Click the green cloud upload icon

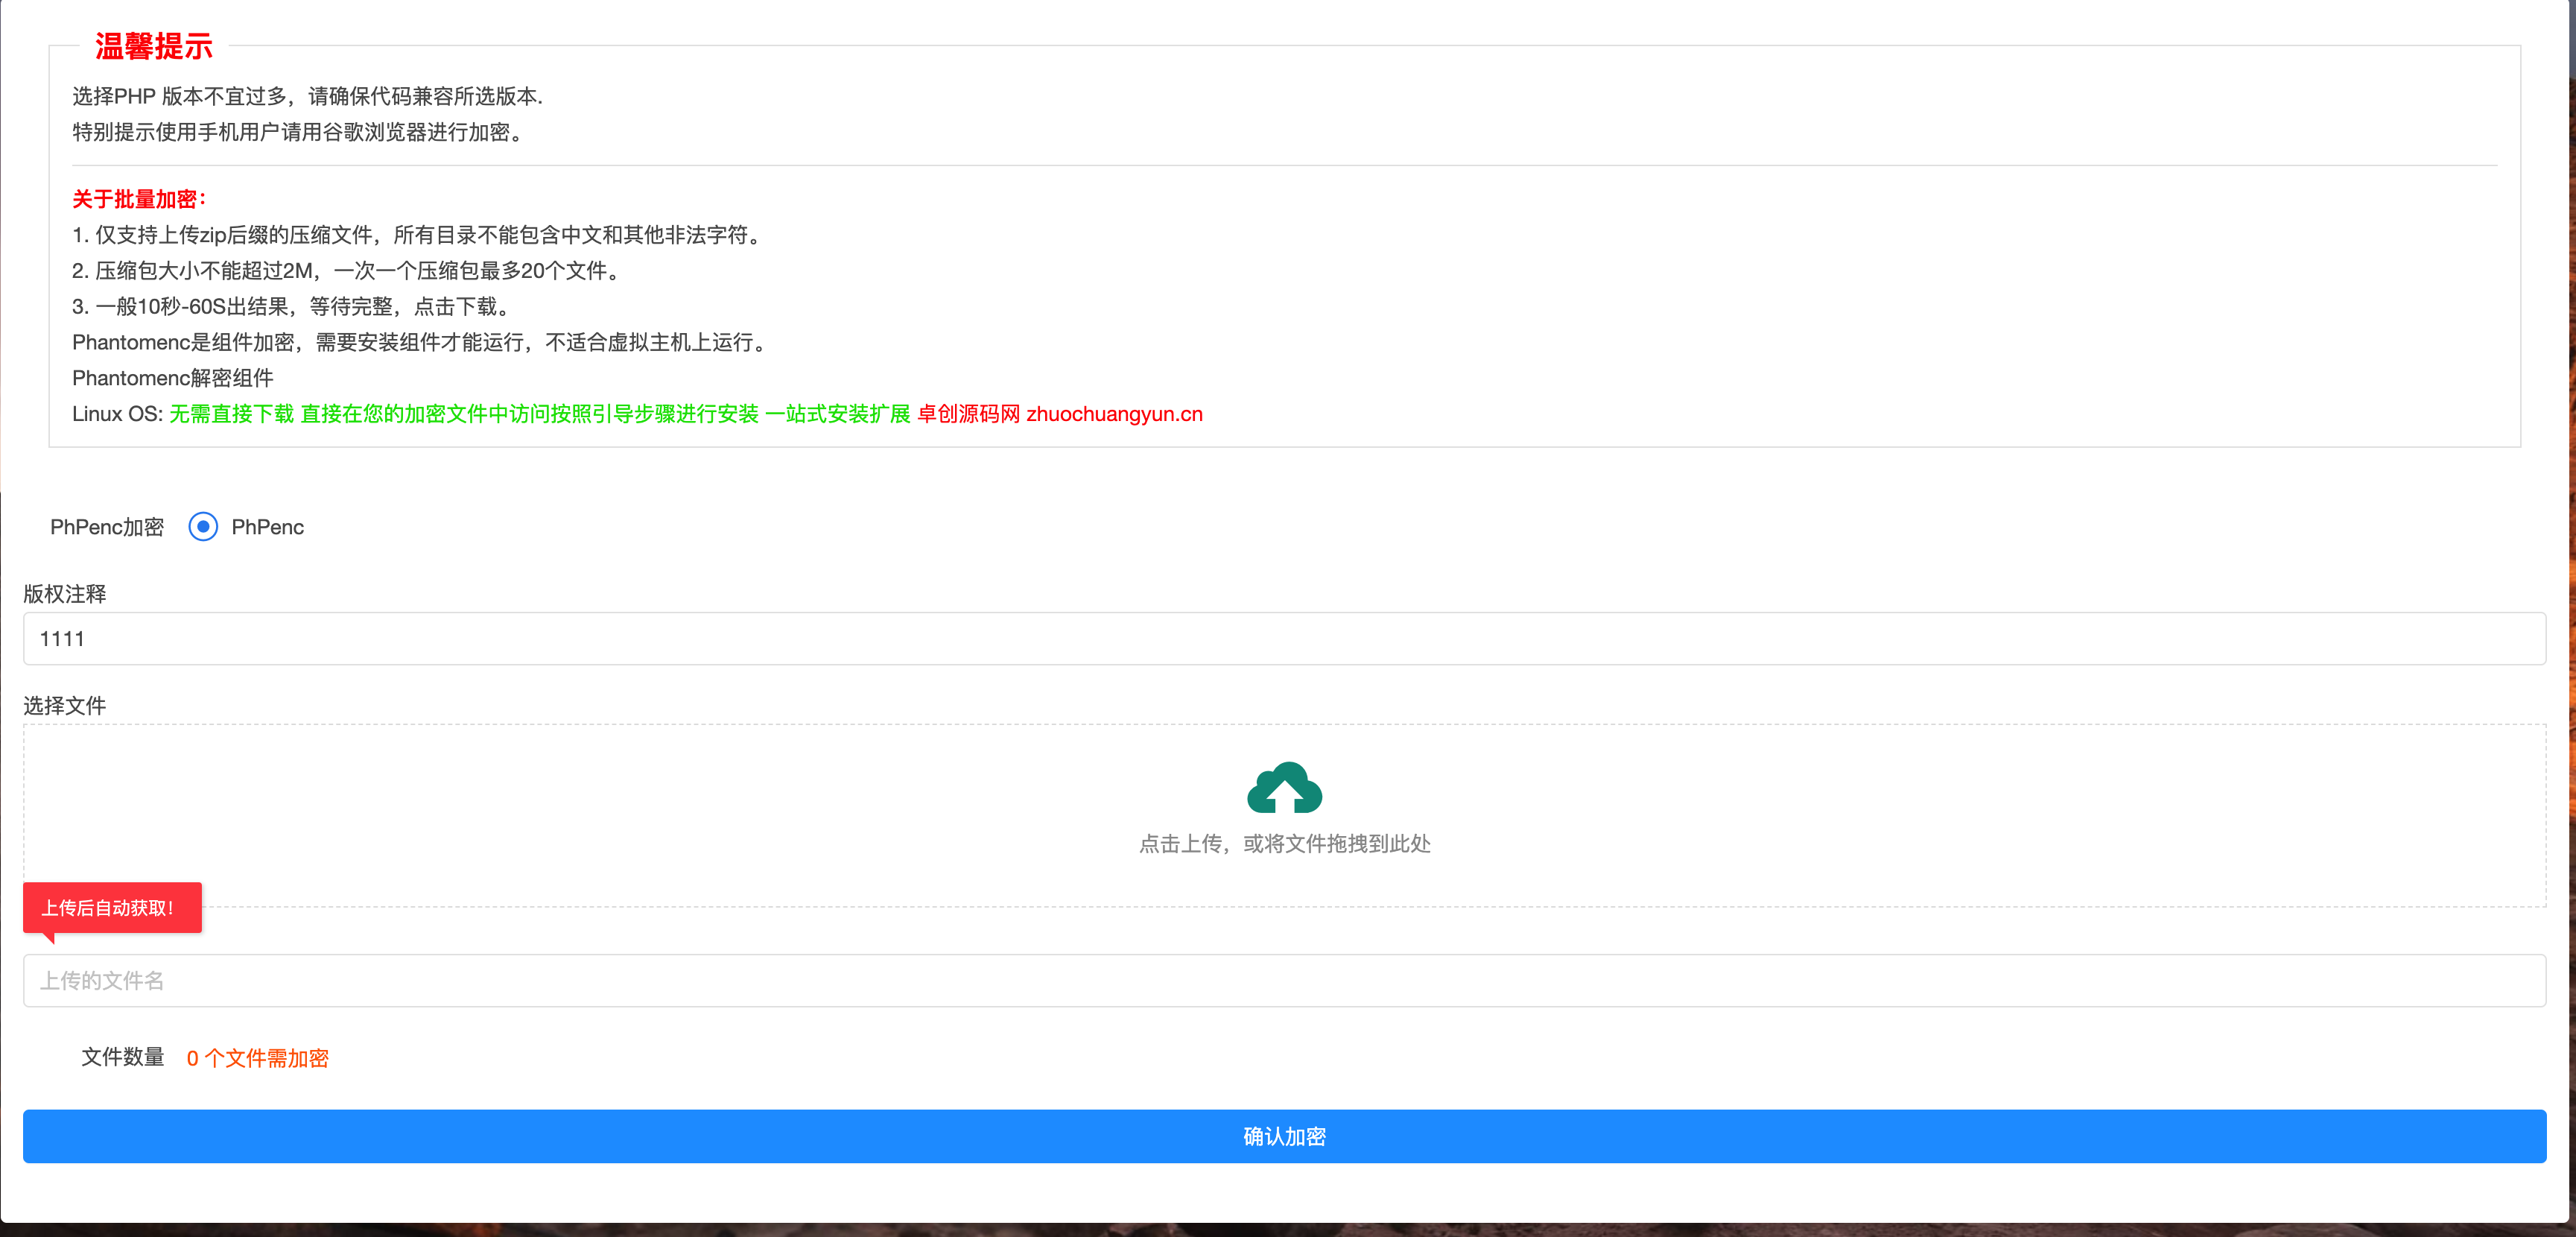(x=1284, y=787)
